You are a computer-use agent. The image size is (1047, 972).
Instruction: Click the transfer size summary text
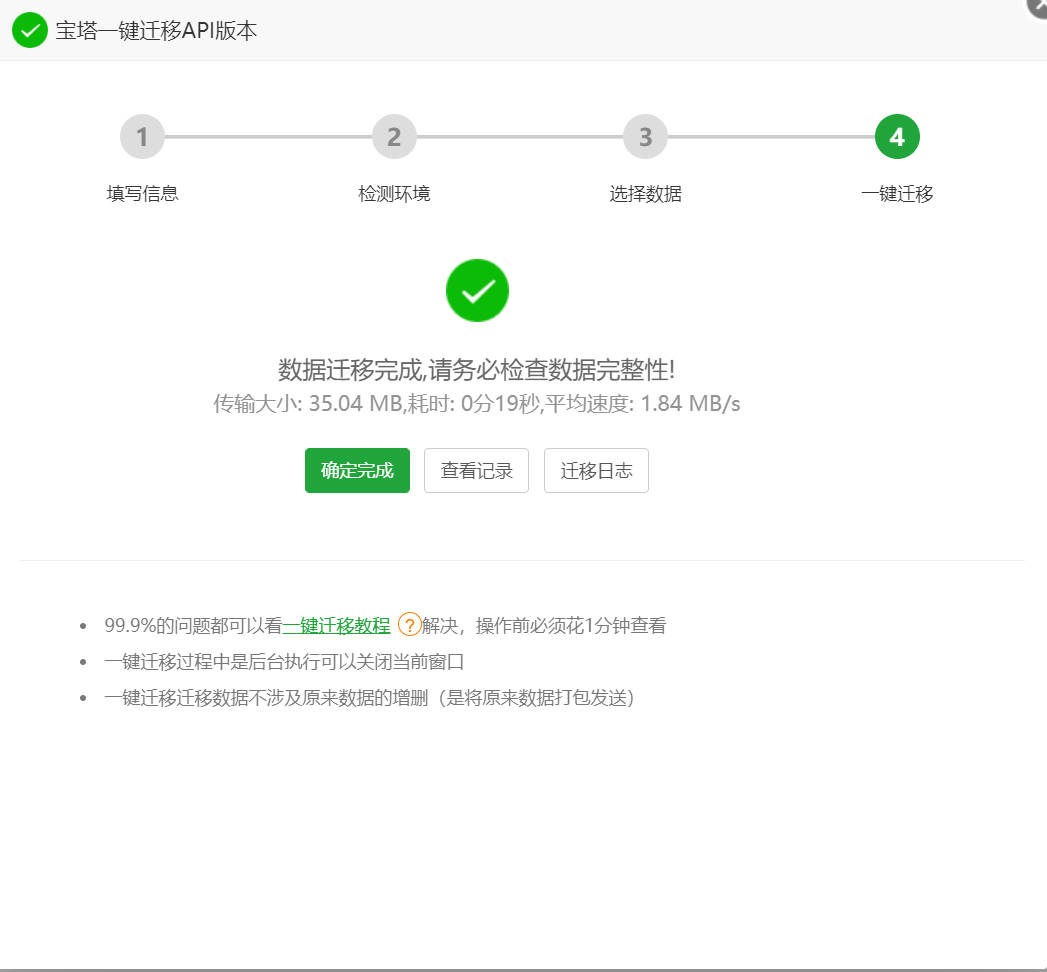pos(477,404)
